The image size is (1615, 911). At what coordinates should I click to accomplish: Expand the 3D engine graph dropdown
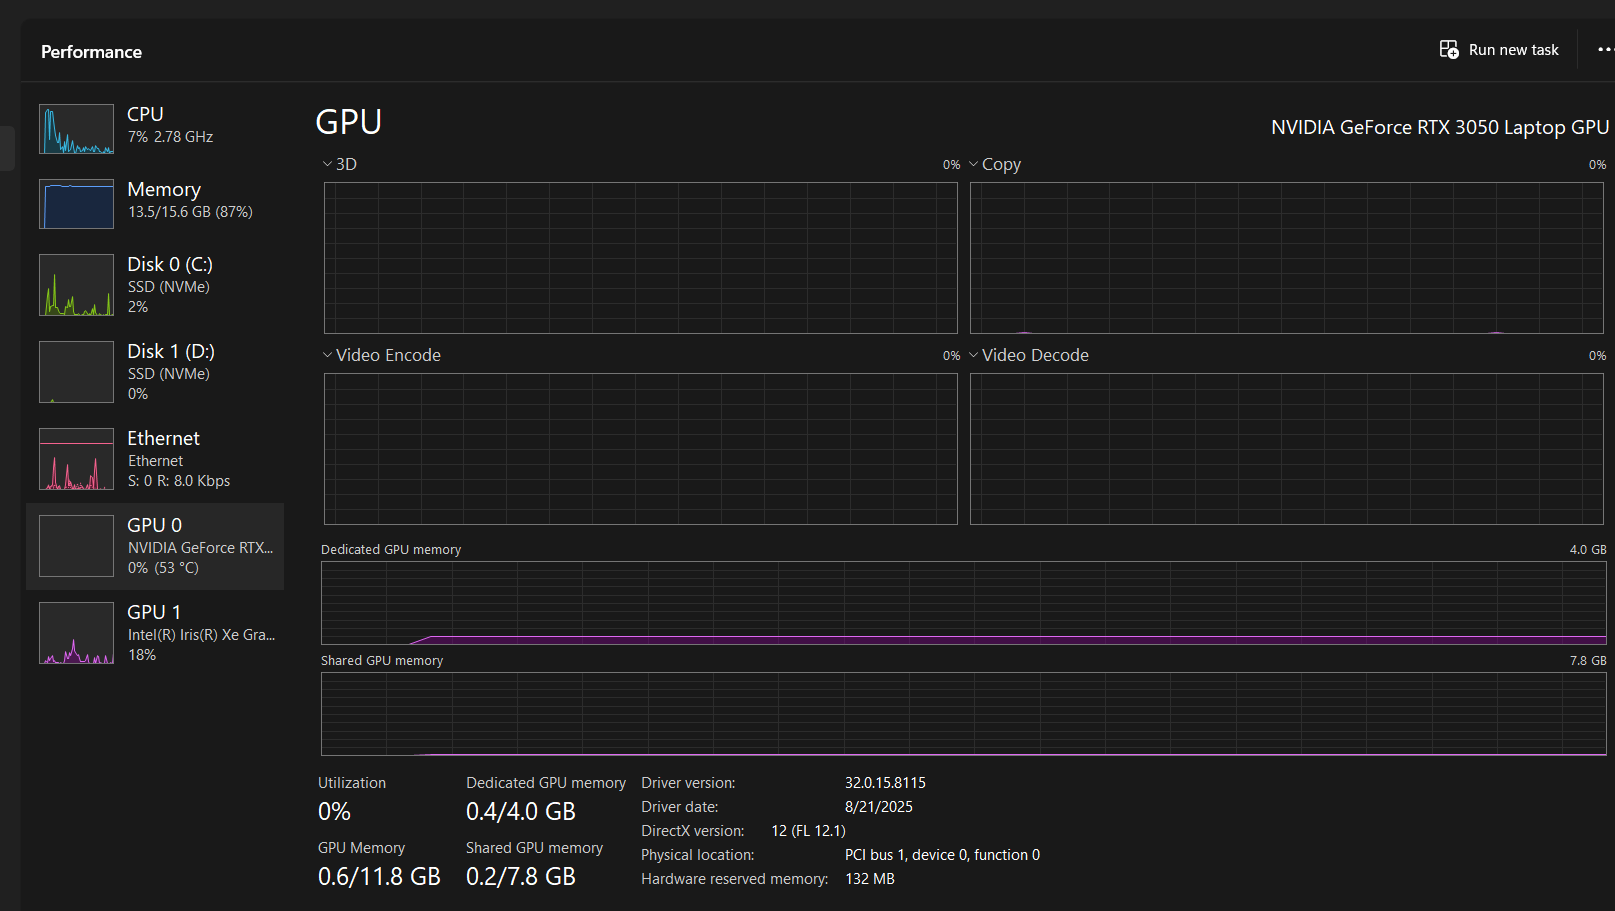[327, 164]
